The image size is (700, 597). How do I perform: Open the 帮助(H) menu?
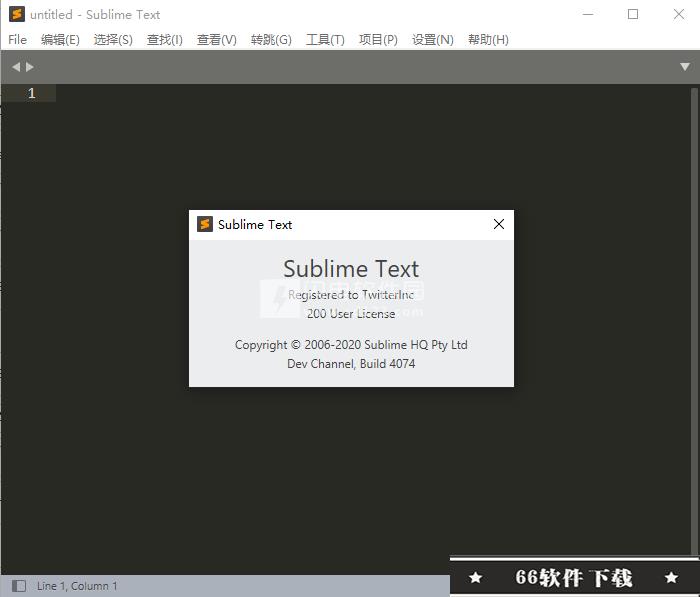(x=488, y=40)
